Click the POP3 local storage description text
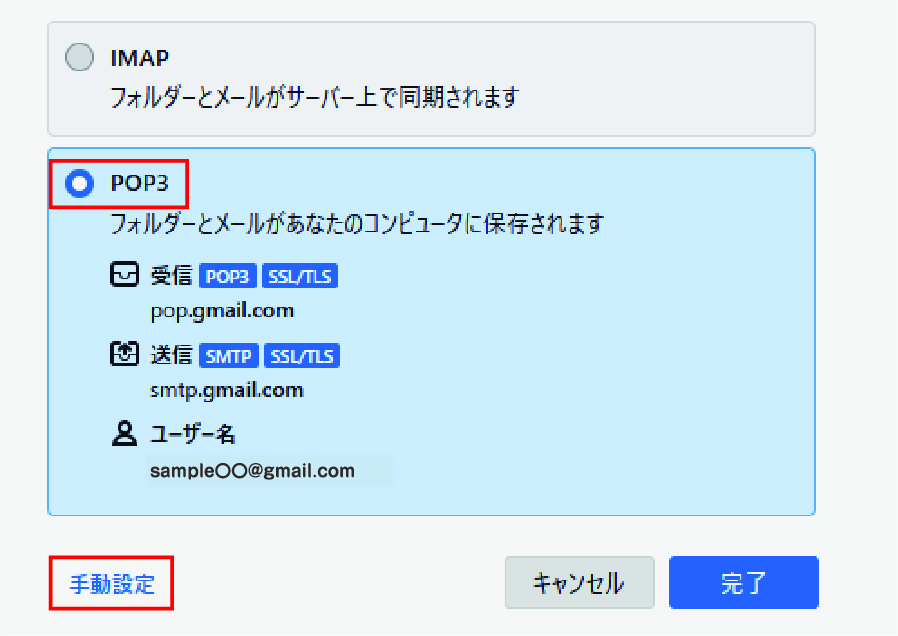Image resolution: width=898 pixels, height=636 pixels. 357,223
